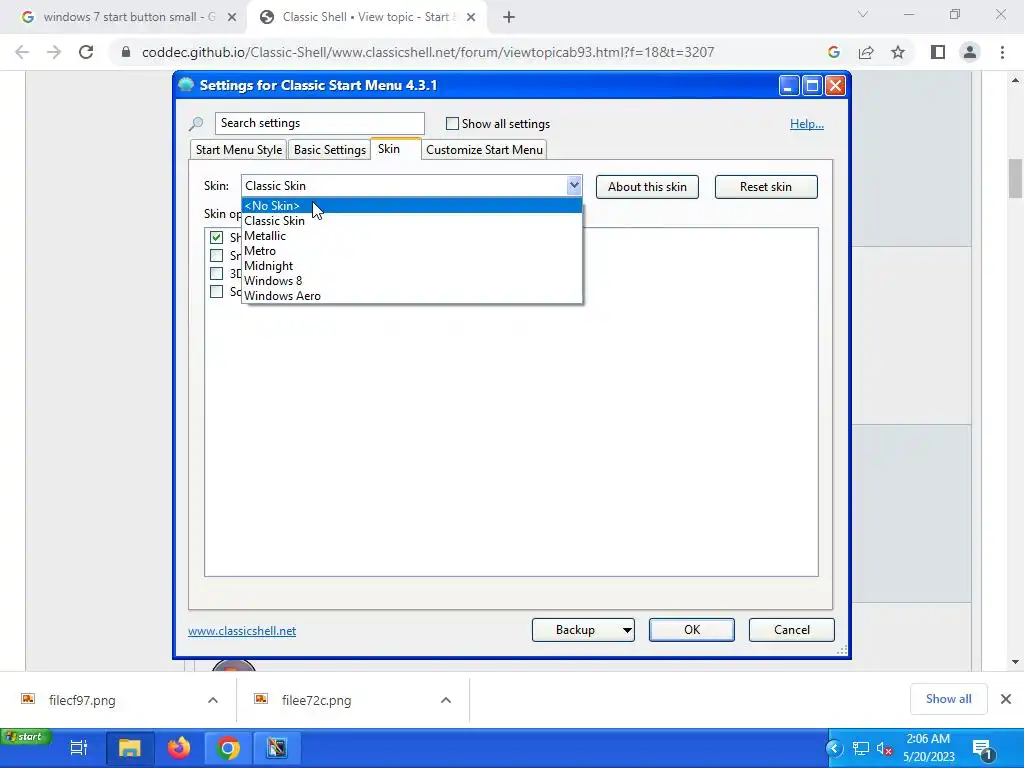The height and width of the screenshot is (768, 1024).
Task: Click the About this skin button
Action: click(647, 187)
